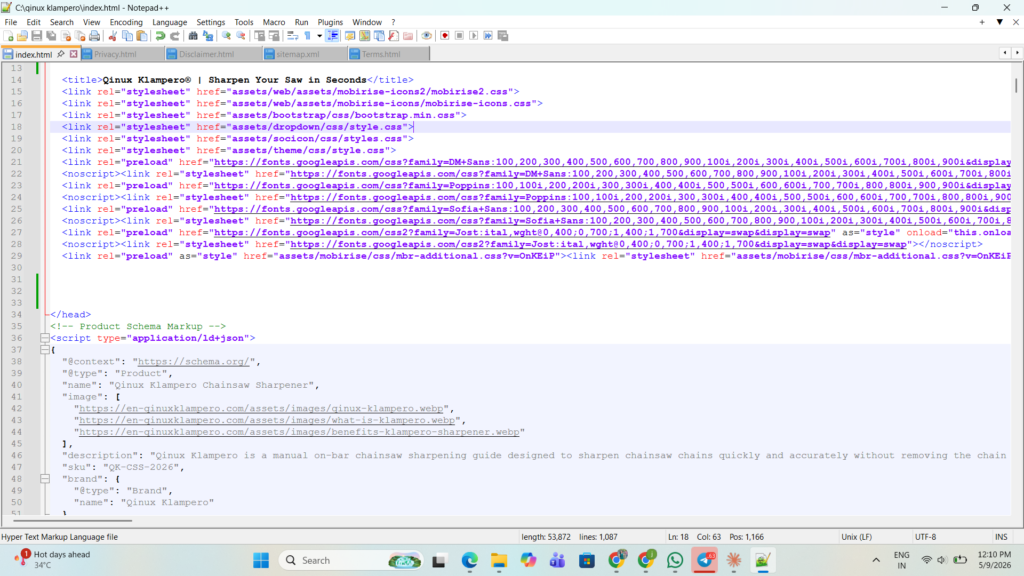Collapse the script block at line 36
The height and width of the screenshot is (576, 1024).
[x=44, y=338]
